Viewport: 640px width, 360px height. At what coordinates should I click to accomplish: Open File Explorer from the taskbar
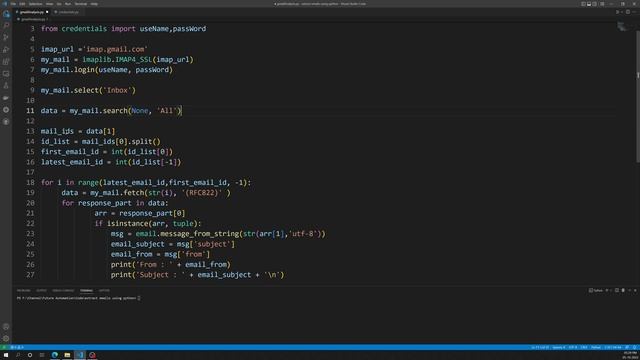coord(67,355)
